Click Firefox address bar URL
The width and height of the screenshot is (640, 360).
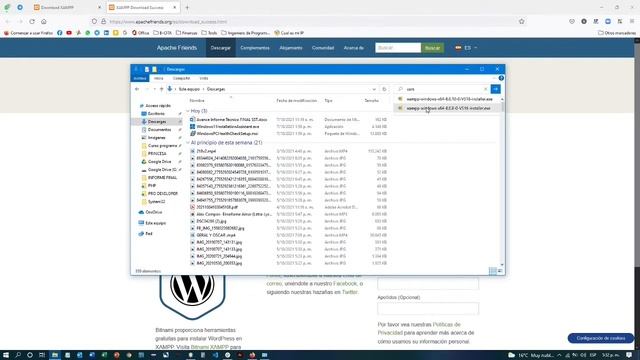pos(168,22)
